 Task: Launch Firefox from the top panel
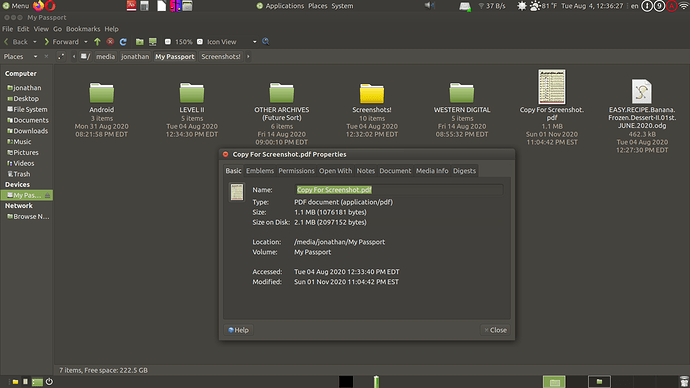[x=38, y=6]
